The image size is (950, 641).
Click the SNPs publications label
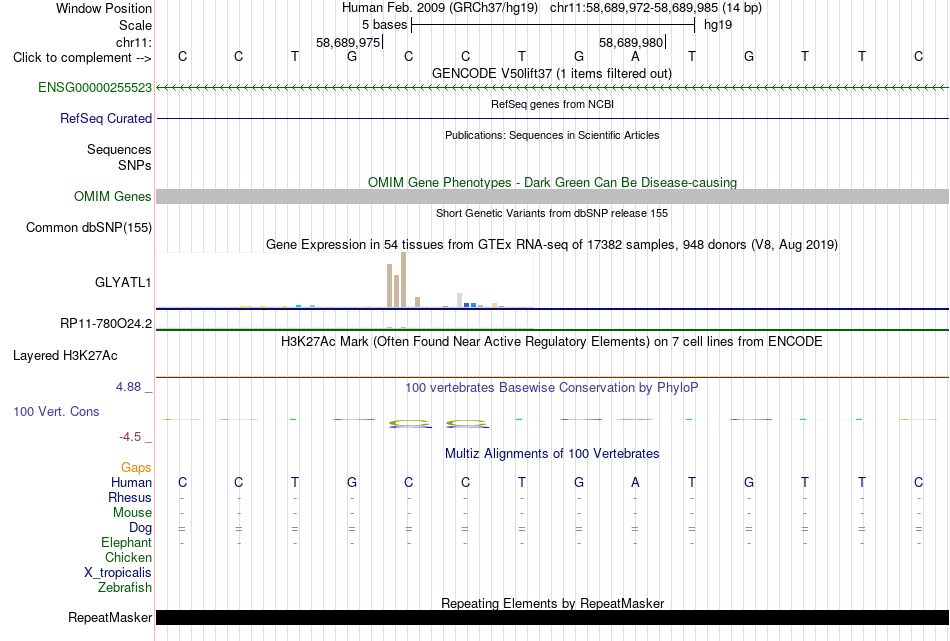[x=135, y=165]
